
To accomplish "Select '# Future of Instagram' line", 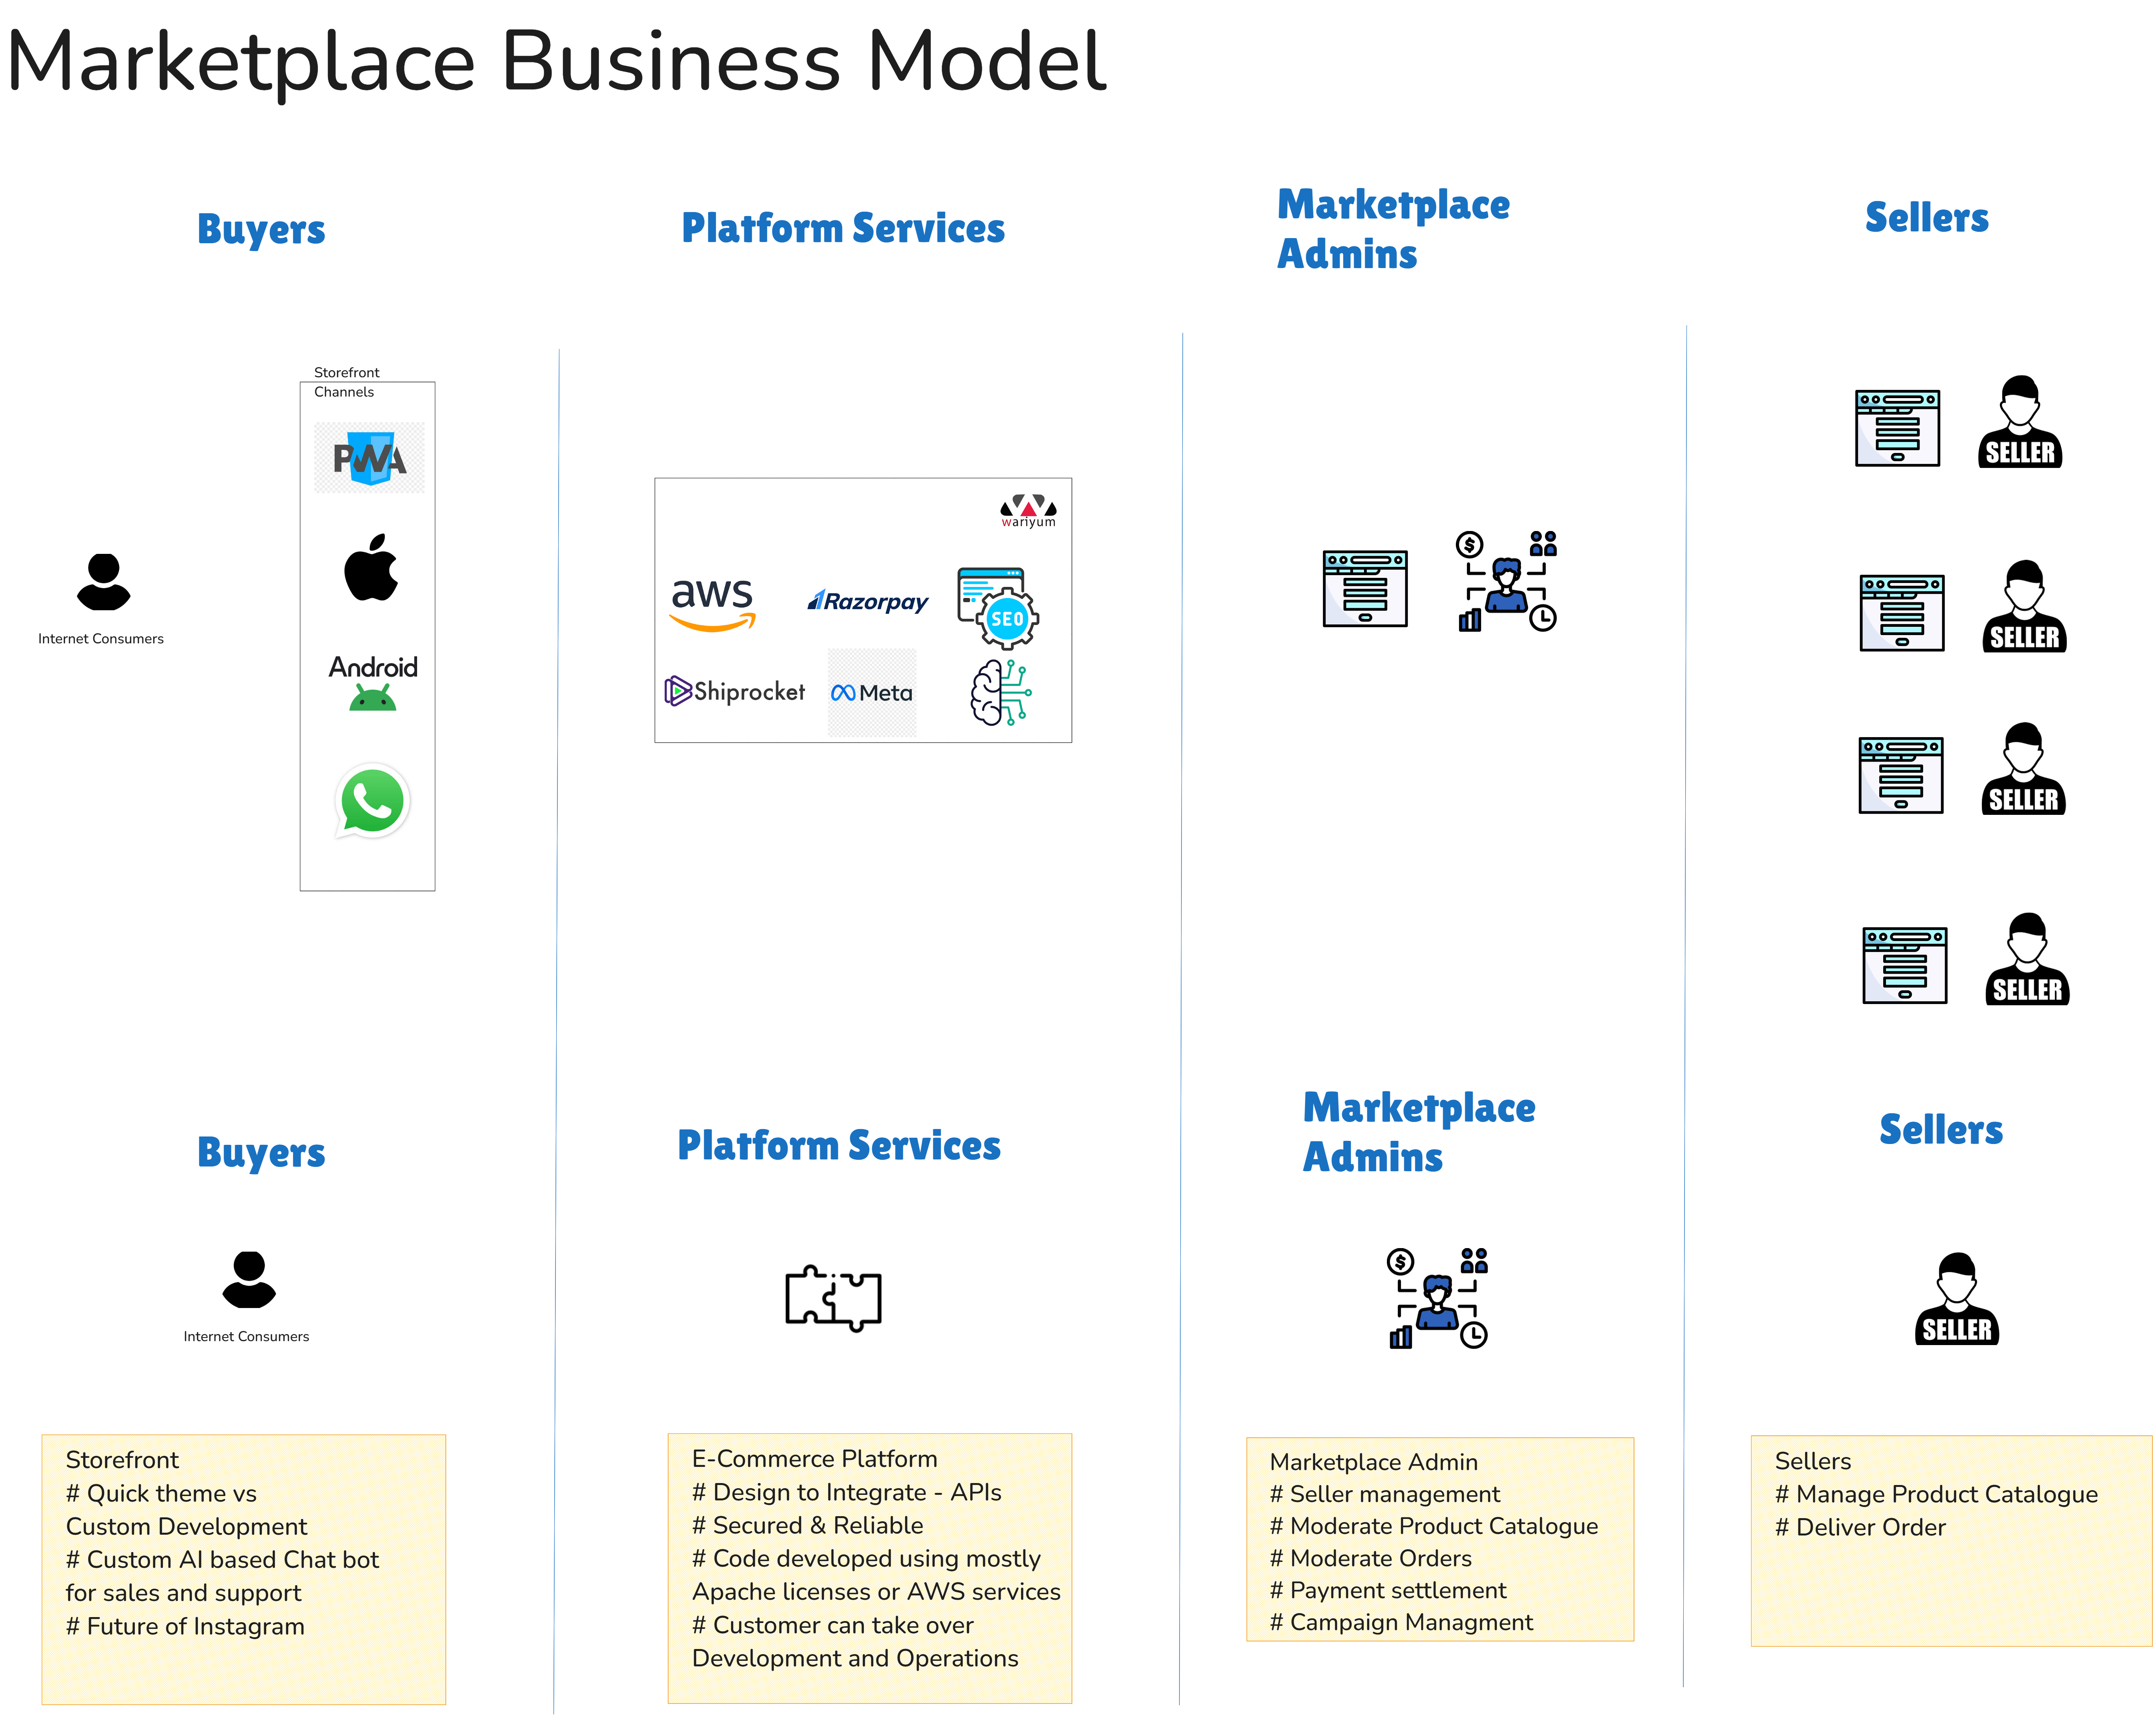I will coord(185,1626).
